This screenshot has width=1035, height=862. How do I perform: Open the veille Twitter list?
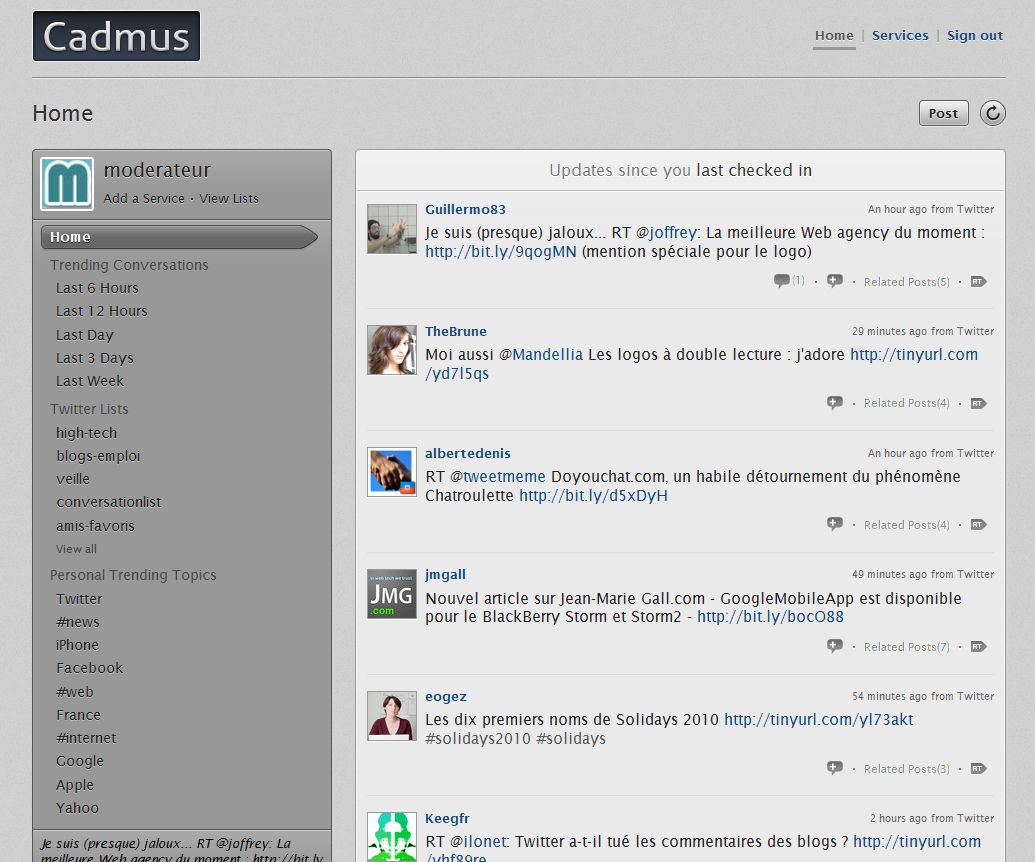click(x=73, y=479)
